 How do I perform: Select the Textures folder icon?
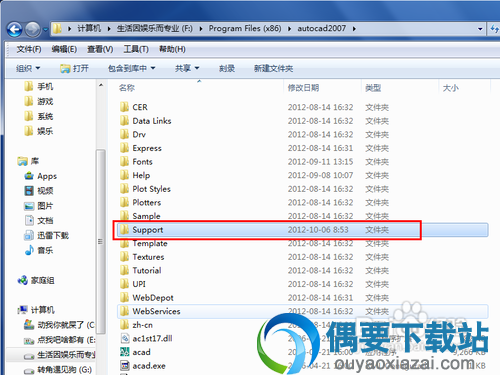124,257
